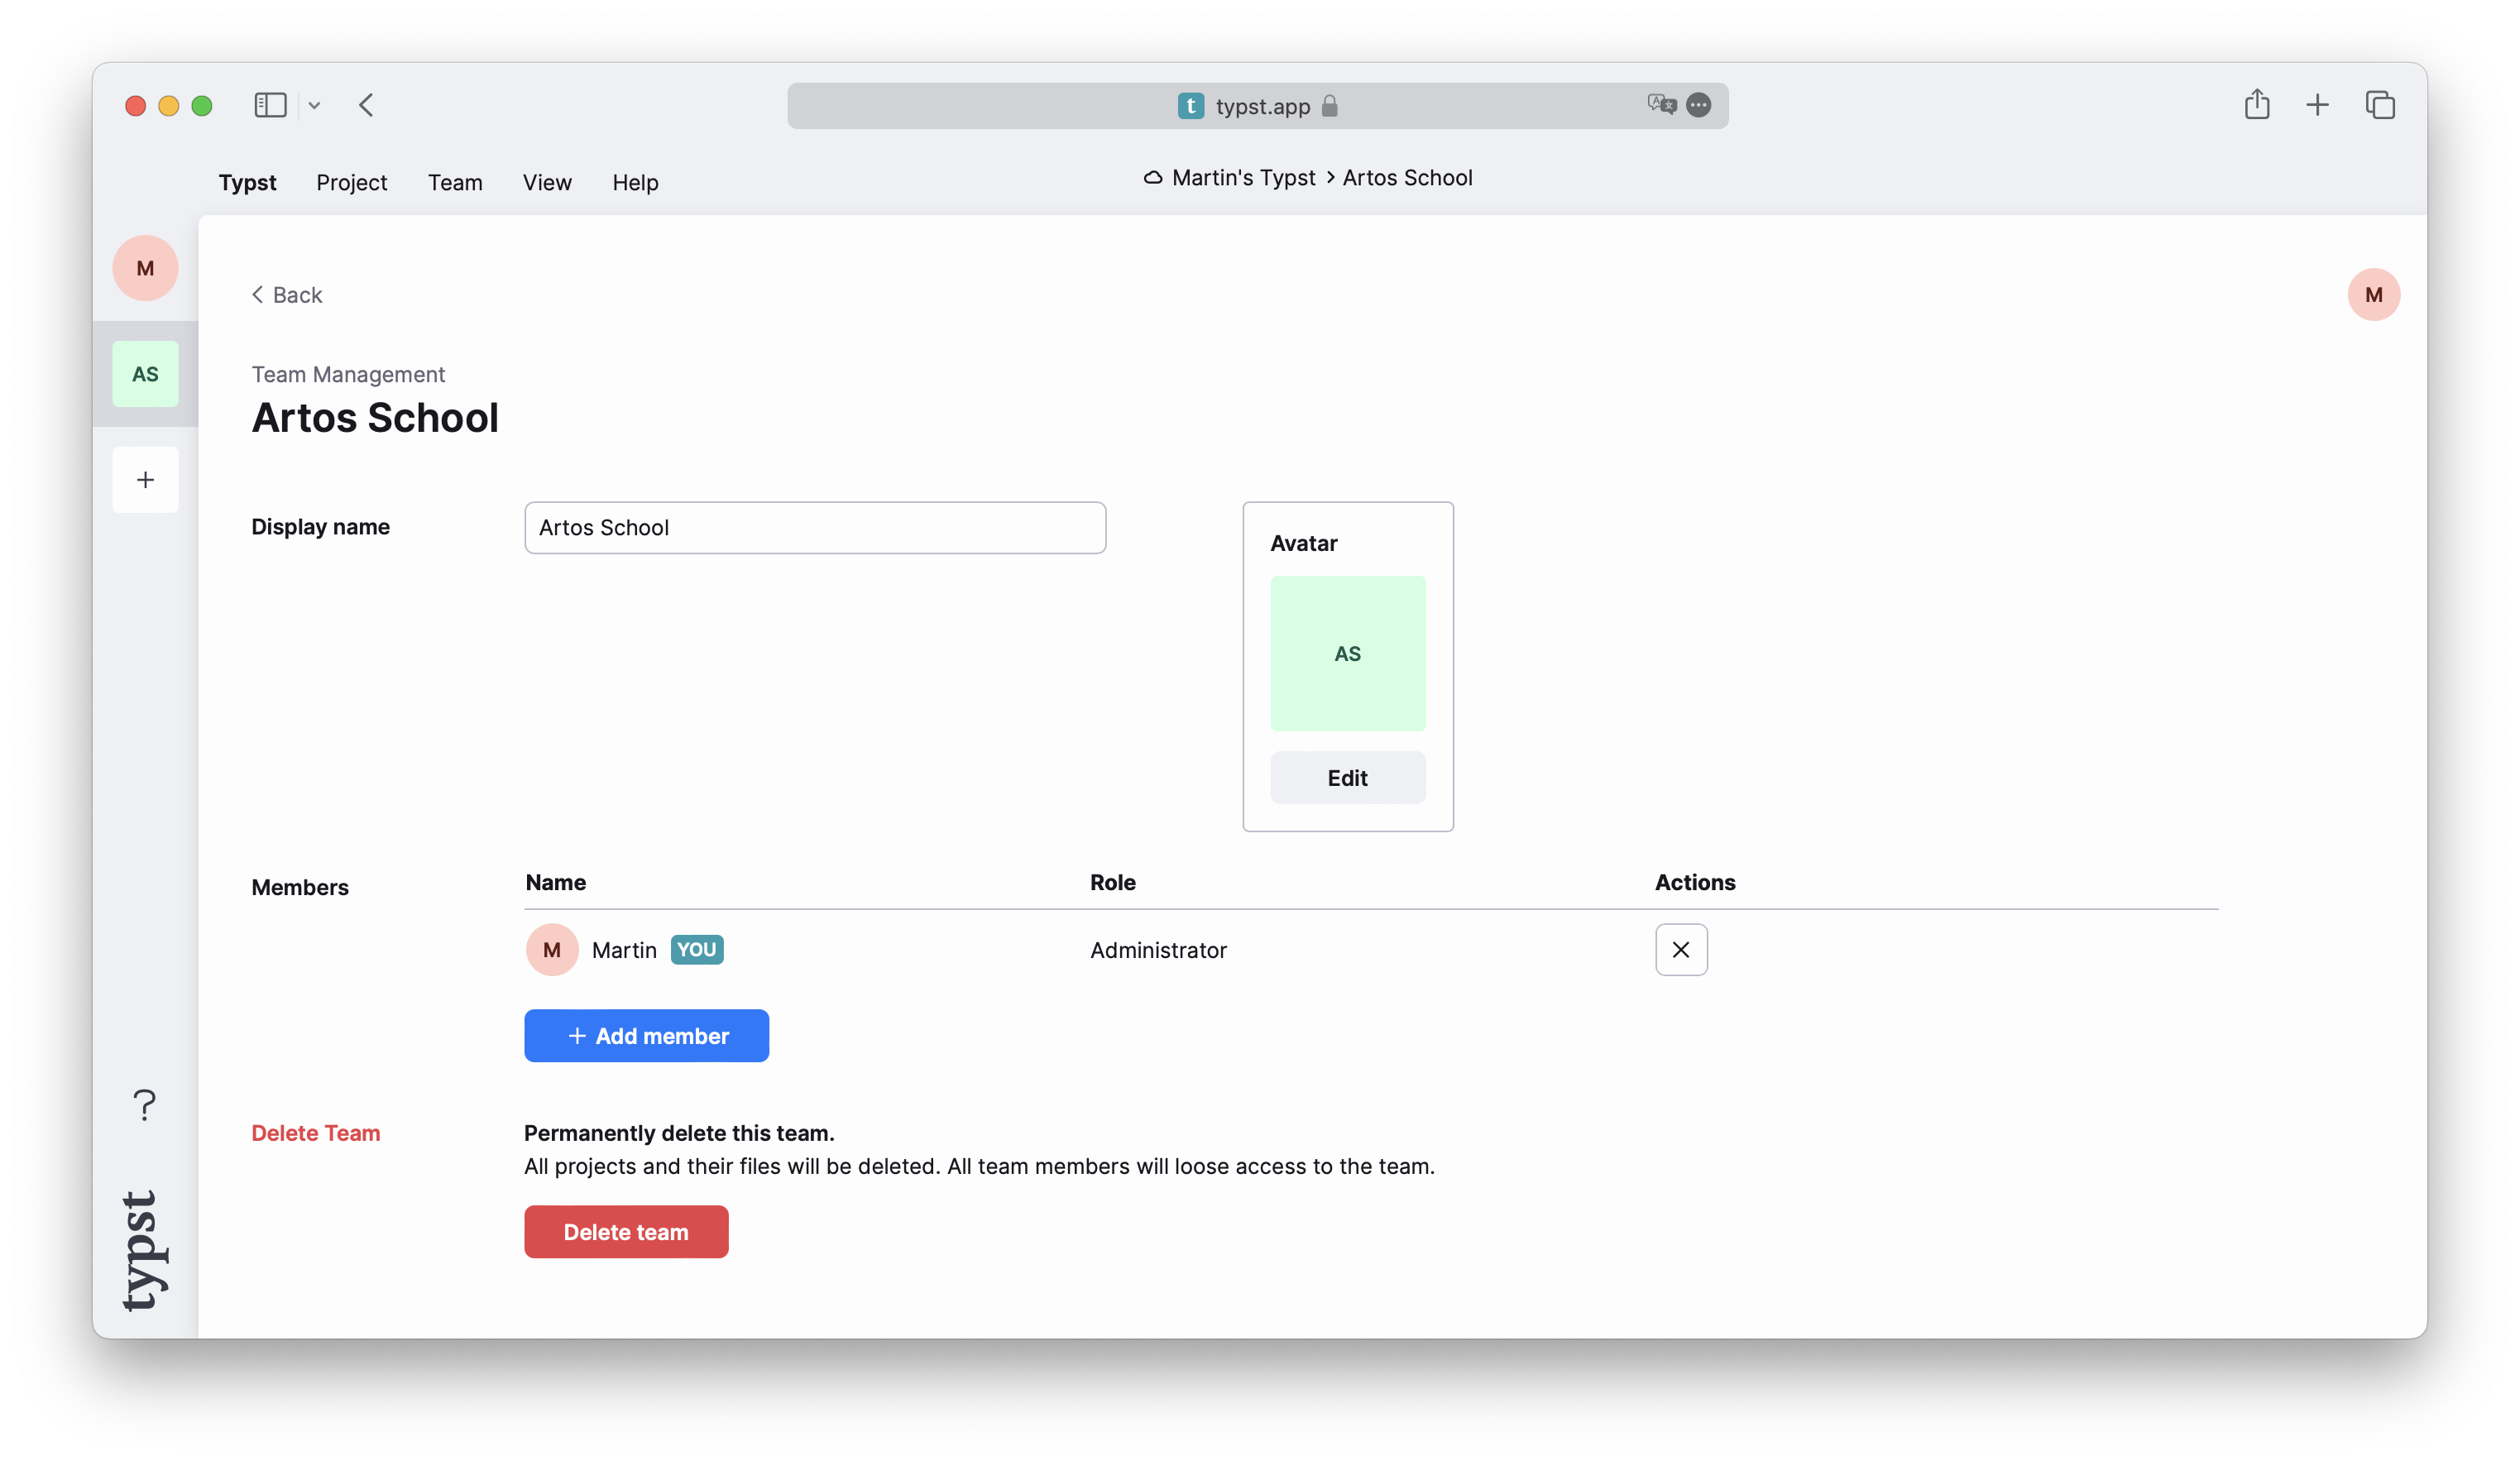Open a new browser tab with plus
The image size is (2520, 1461).
coord(2317,105)
